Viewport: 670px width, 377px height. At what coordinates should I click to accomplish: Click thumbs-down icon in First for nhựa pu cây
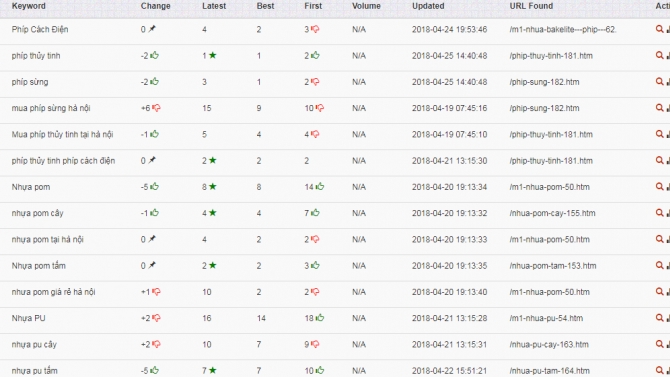point(315,344)
